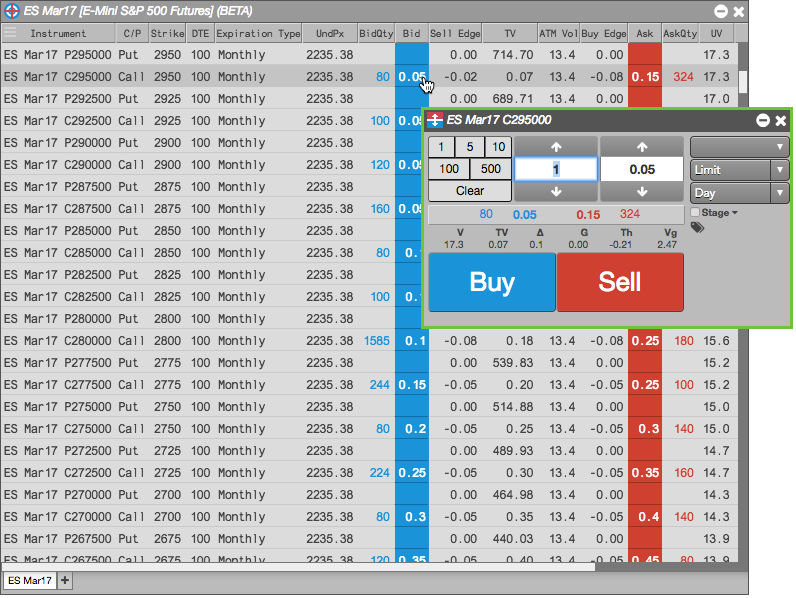This screenshot has height=598, width=796.
Task: Click the blue 0.05 bid in ticket
Action: point(524,215)
